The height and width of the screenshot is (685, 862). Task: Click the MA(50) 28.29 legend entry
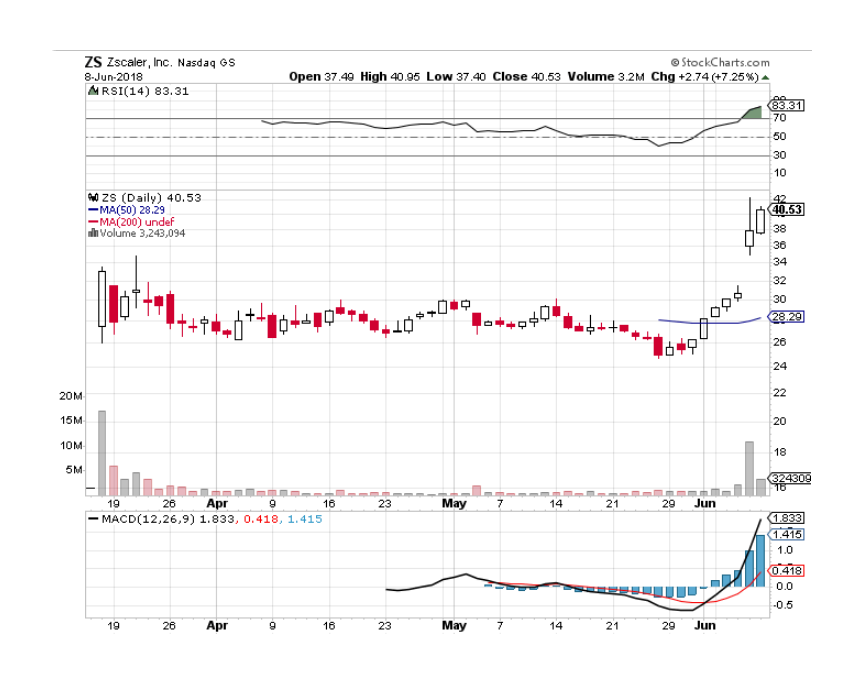pos(132,210)
